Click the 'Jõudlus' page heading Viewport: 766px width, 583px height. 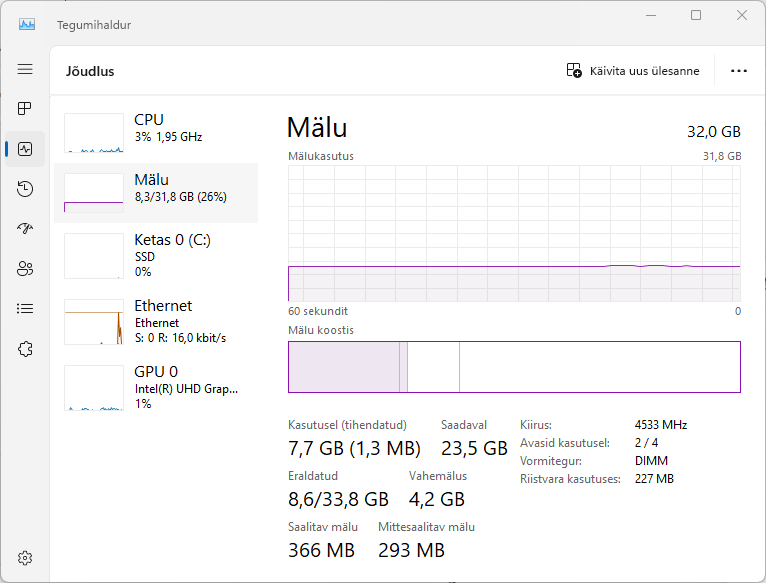tap(90, 71)
